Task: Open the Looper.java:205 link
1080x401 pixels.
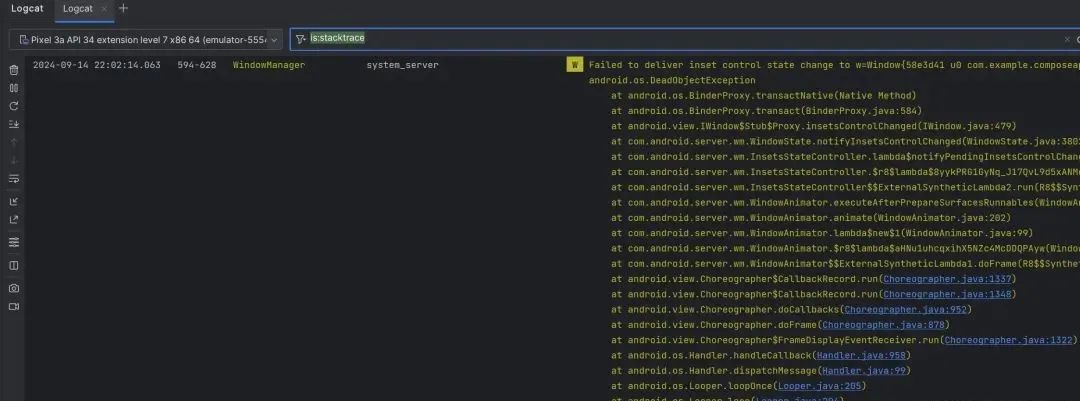Action: (x=819, y=386)
